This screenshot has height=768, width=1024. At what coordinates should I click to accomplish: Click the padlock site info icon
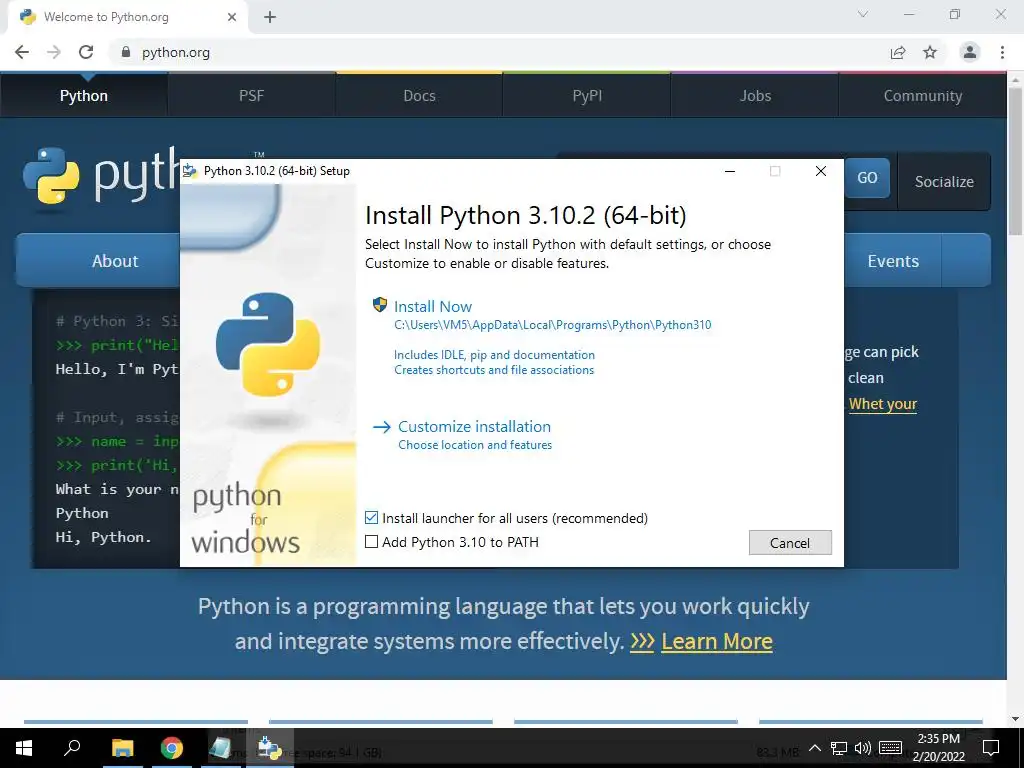126,52
